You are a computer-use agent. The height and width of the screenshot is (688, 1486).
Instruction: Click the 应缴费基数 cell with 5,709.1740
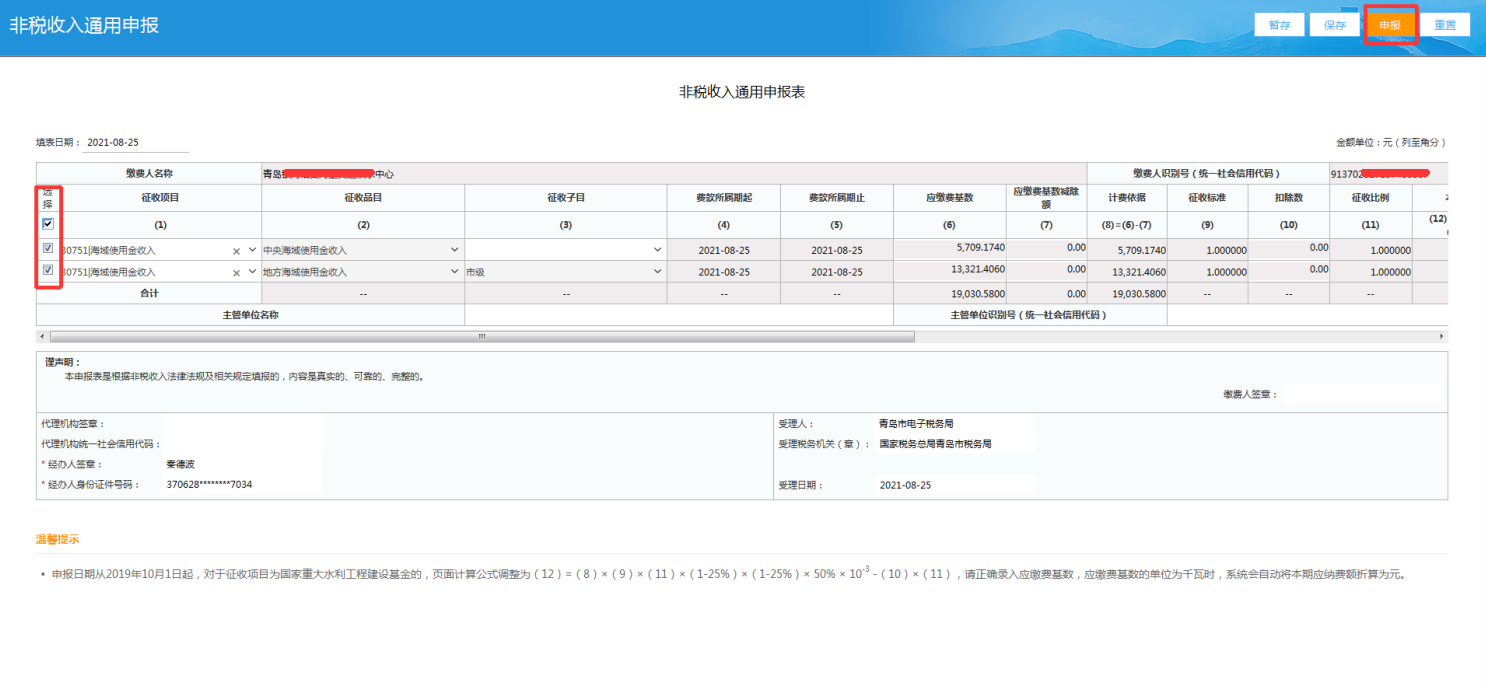pos(950,248)
